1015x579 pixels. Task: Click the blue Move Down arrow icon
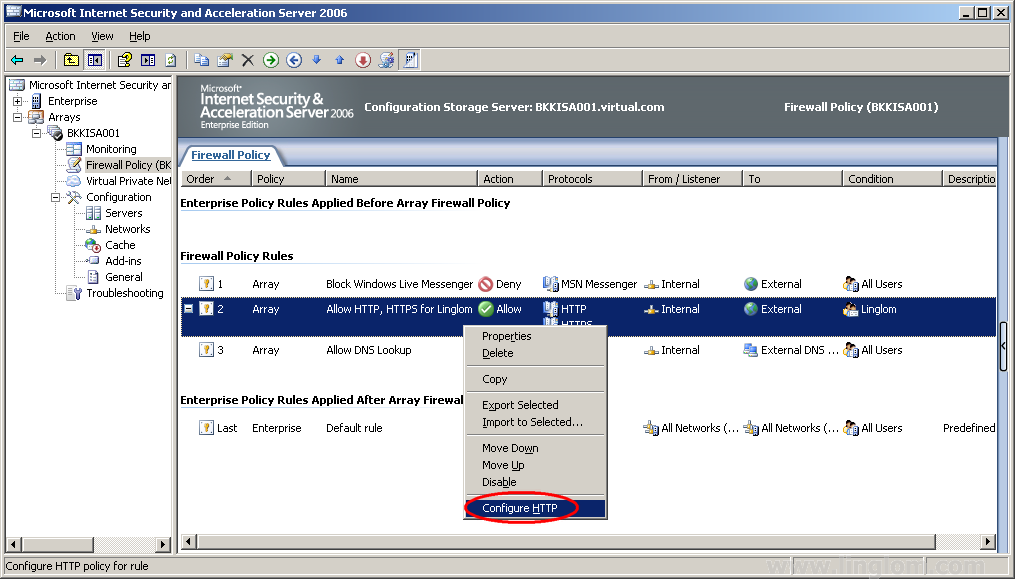tap(317, 60)
